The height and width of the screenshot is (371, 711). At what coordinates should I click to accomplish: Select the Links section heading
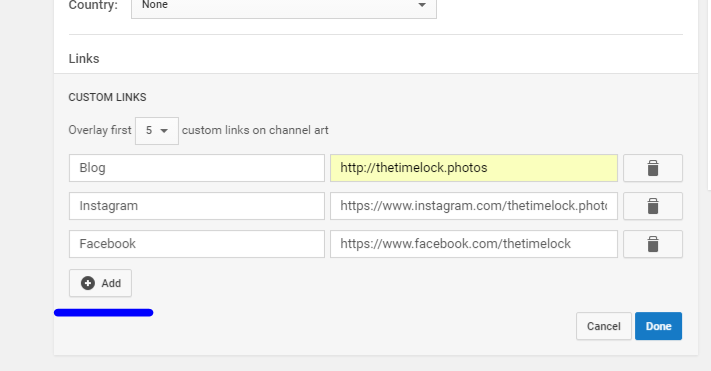click(84, 59)
